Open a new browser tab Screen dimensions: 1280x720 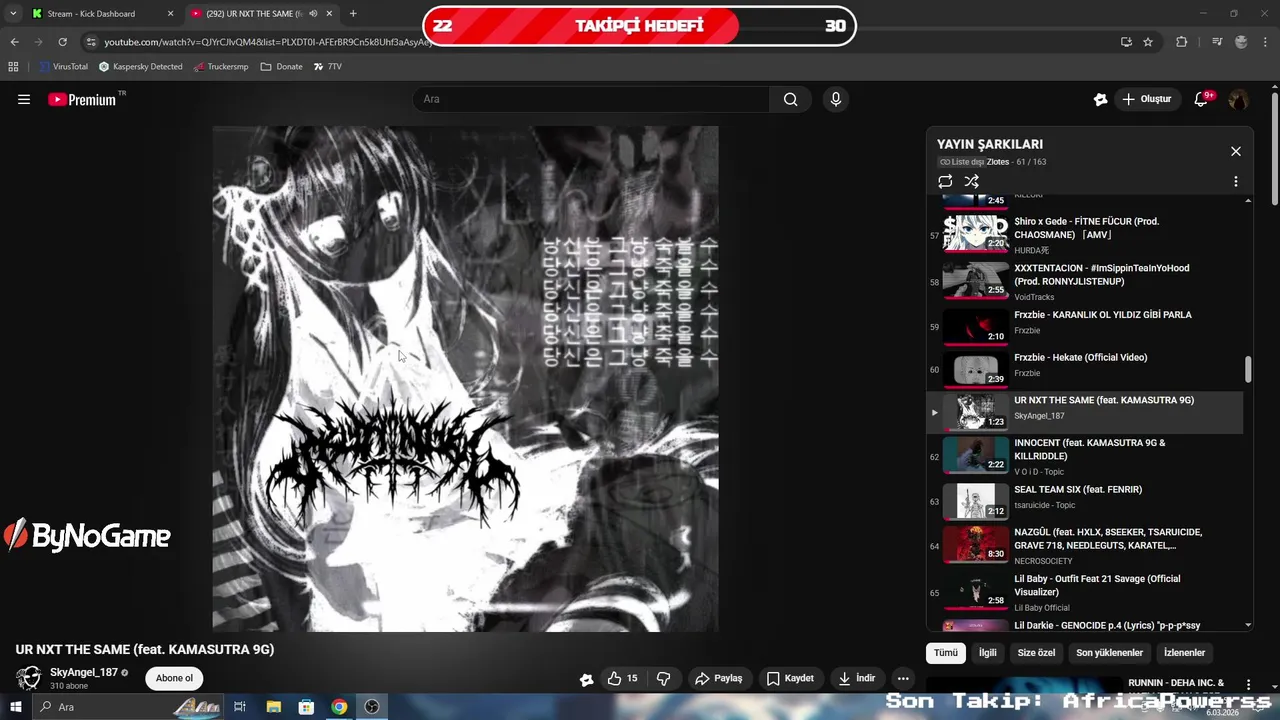(353, 14)
